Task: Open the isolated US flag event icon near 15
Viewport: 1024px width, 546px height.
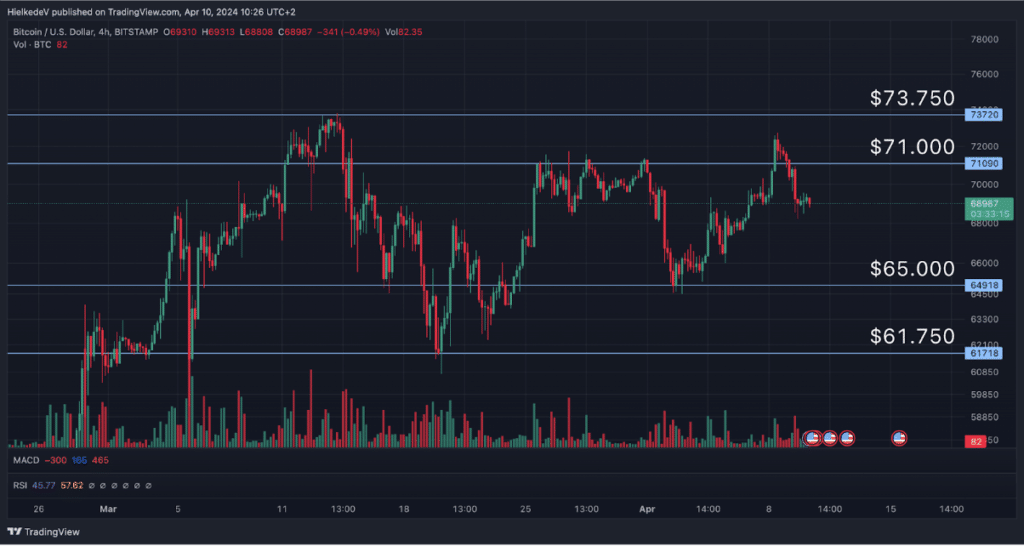Action: tap(898, 438)
